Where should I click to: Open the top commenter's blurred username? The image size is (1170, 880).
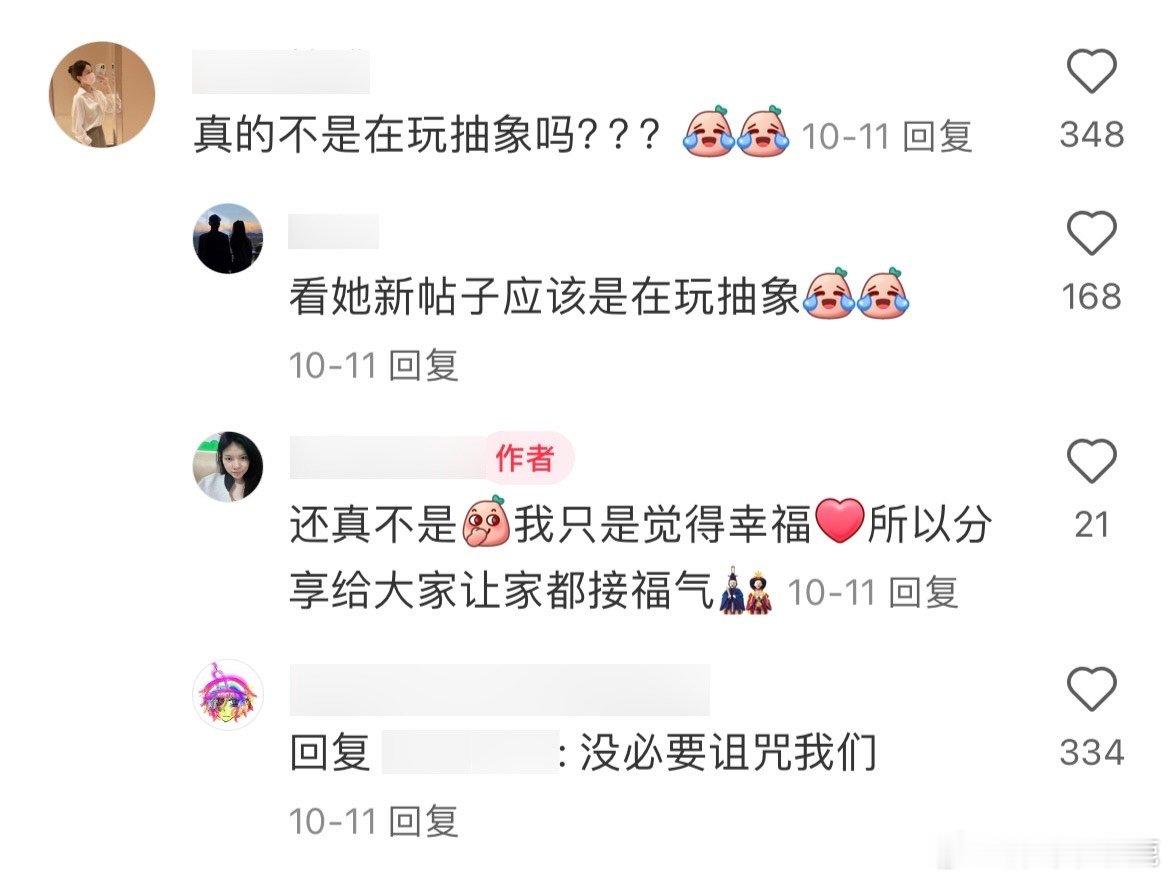click(x=281, y=72)
